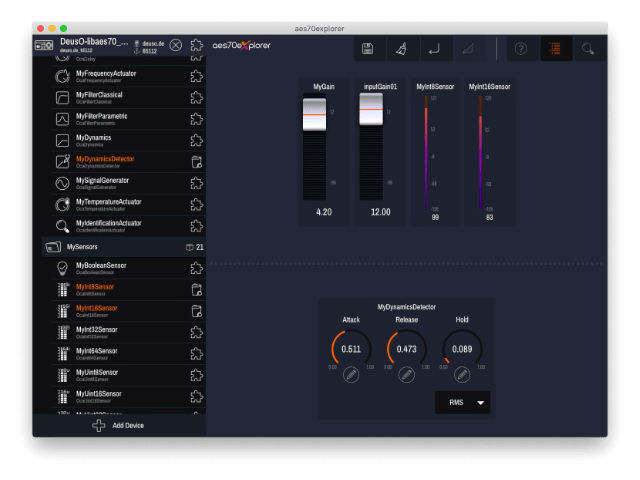Toggle MyDynamicsDetector widget icon on the right
The height and width of the screenshot is (480, 640).
pos(197,162)
